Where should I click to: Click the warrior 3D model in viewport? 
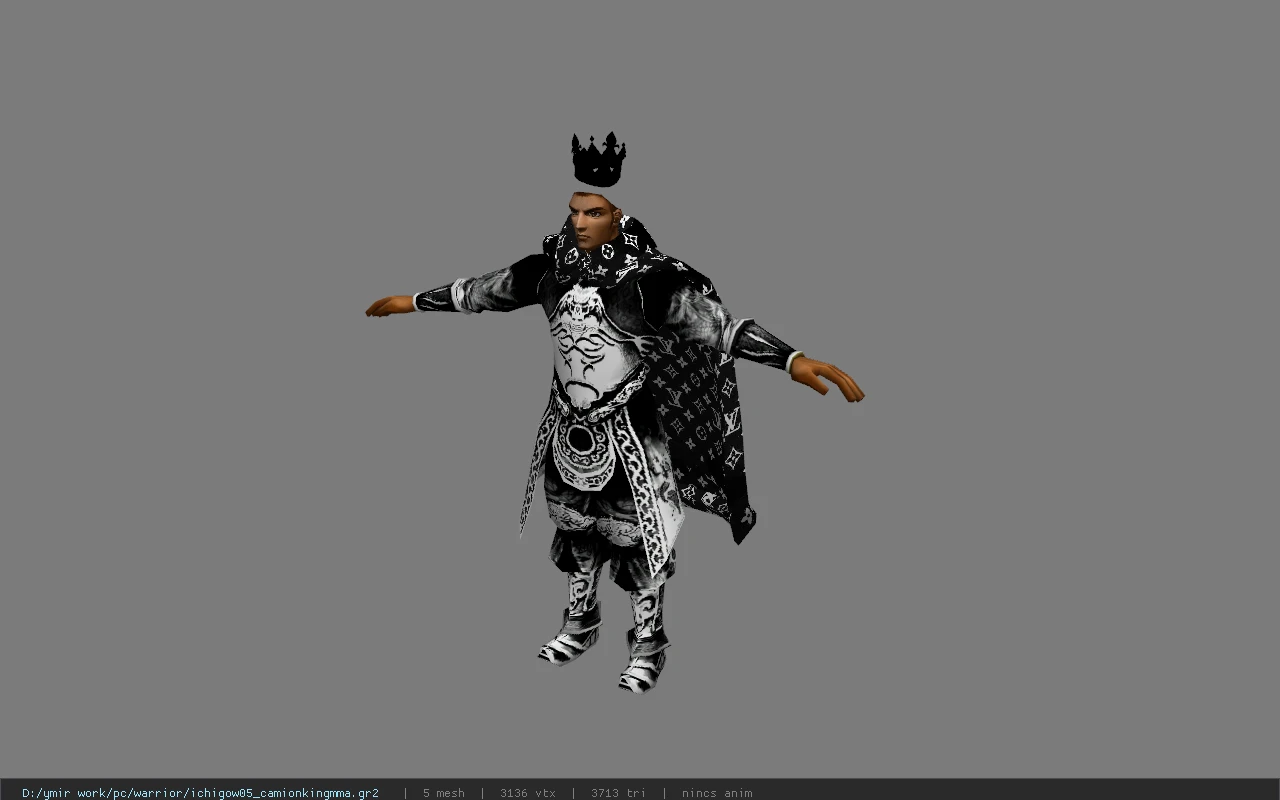tap(614, 412)
